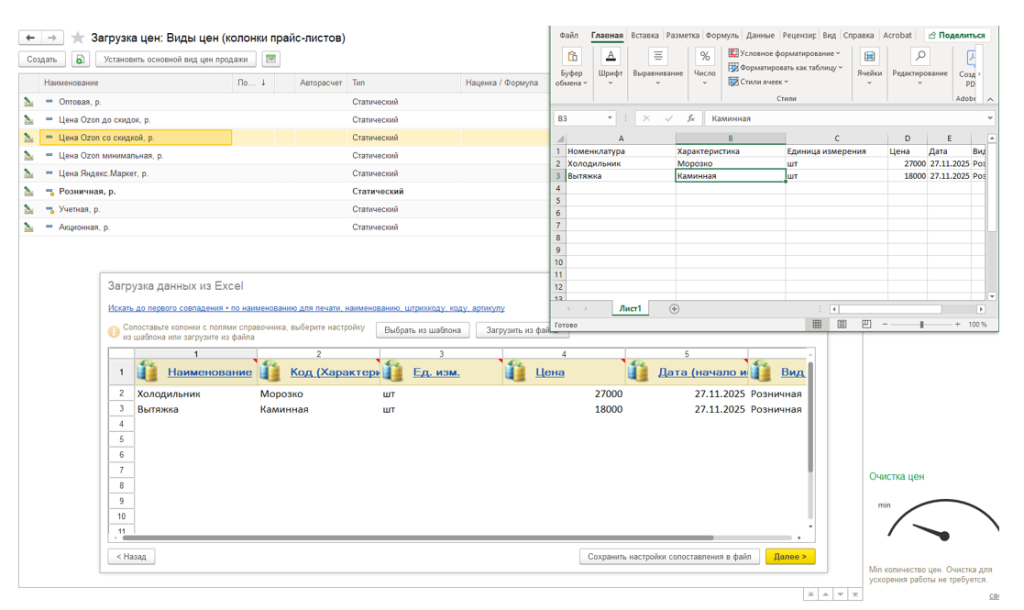This screenshot has width=1024, height=610.
Task: Switch to the Вставка ribbon tab
Action: pos(645,35)
